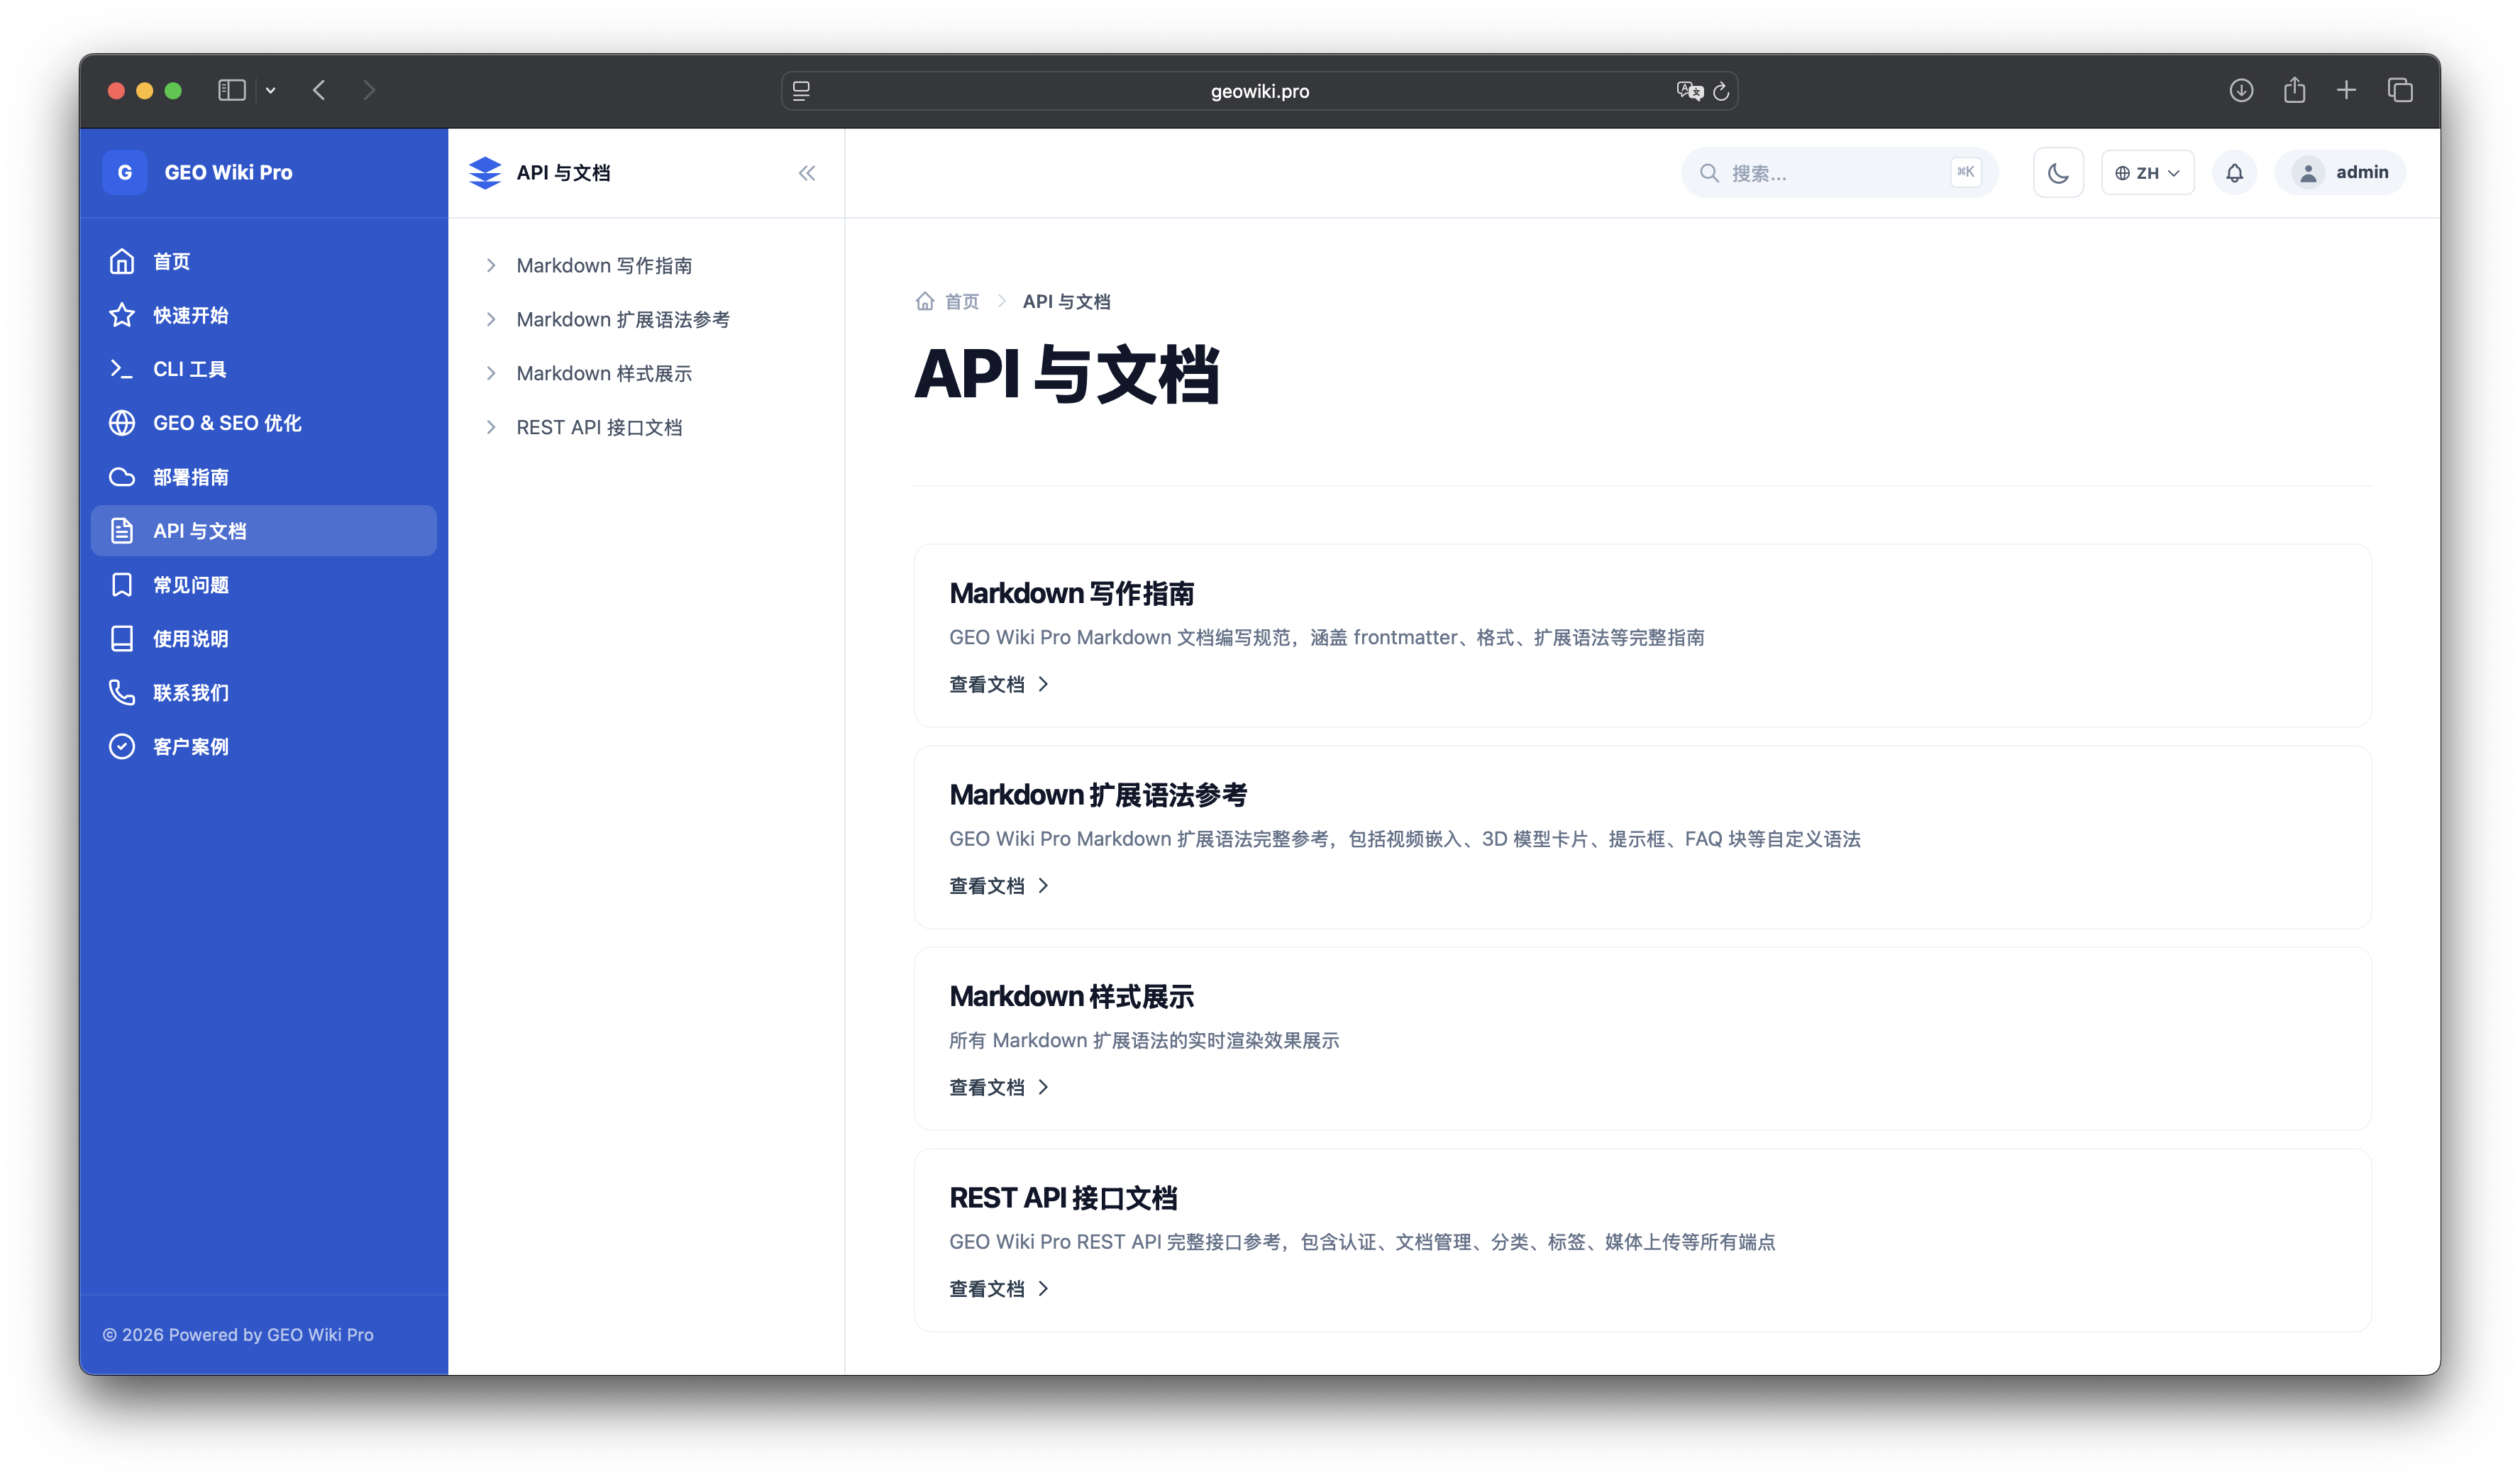This screenshot has width=2520, height=1480.
Task: Expand REST API 接口文档 tree item
Action: click(490, 427)
